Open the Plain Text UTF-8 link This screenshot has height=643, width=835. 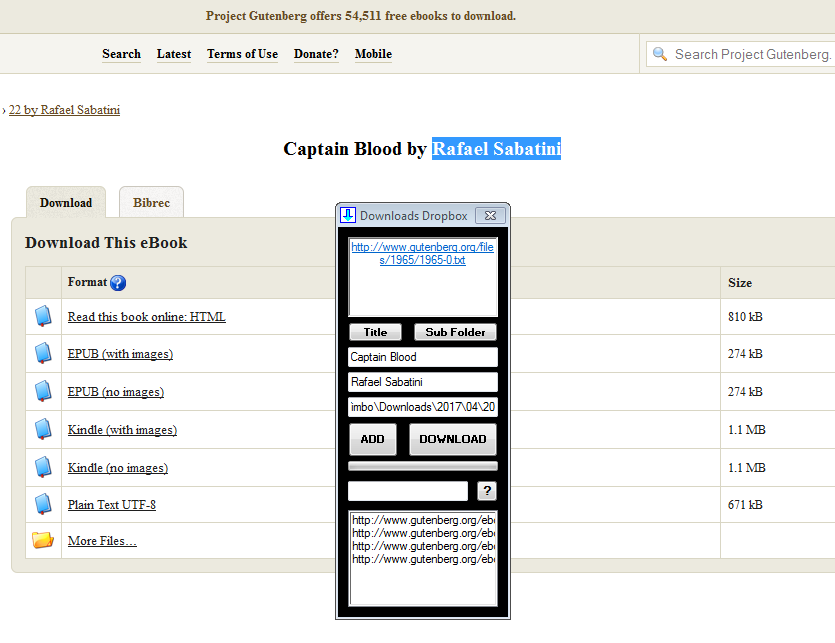tap(112, 504)
